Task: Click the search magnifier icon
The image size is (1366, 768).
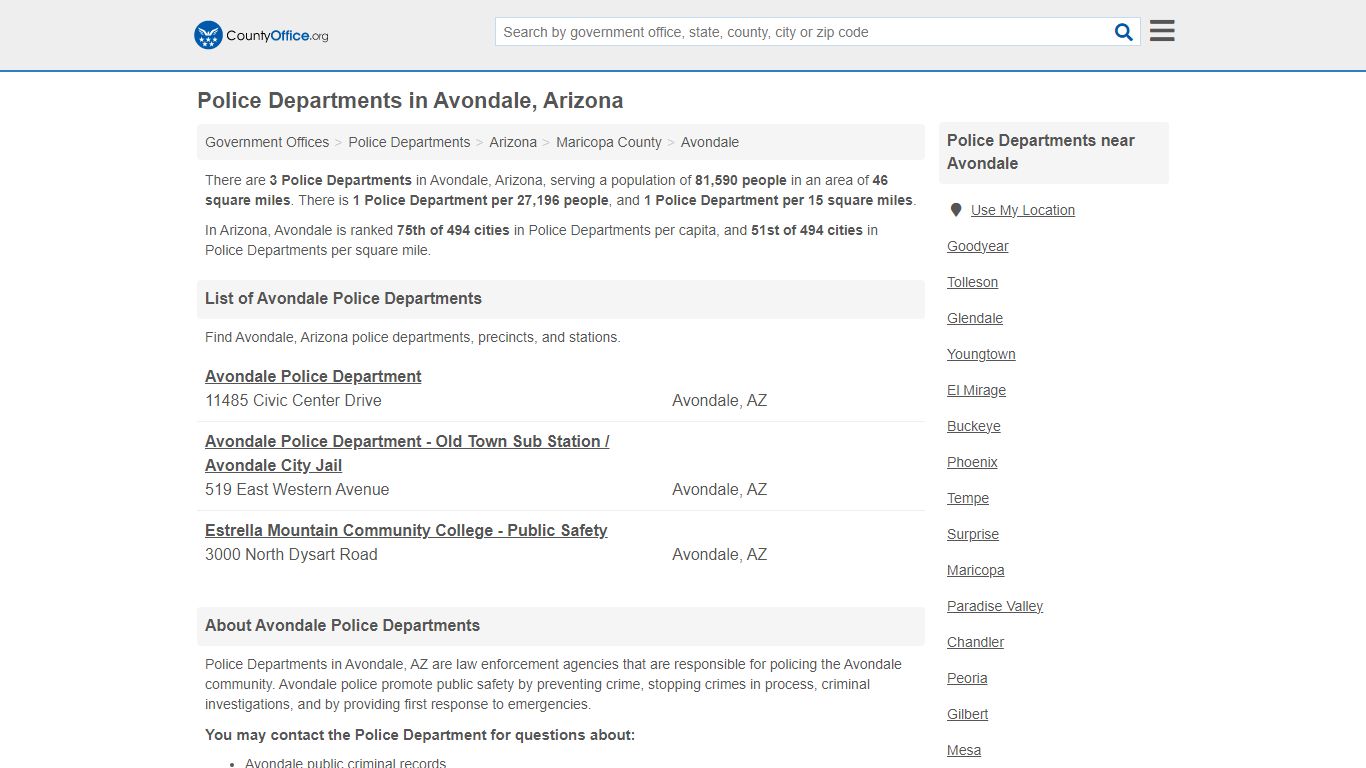Action: [x=1124, y=32]
